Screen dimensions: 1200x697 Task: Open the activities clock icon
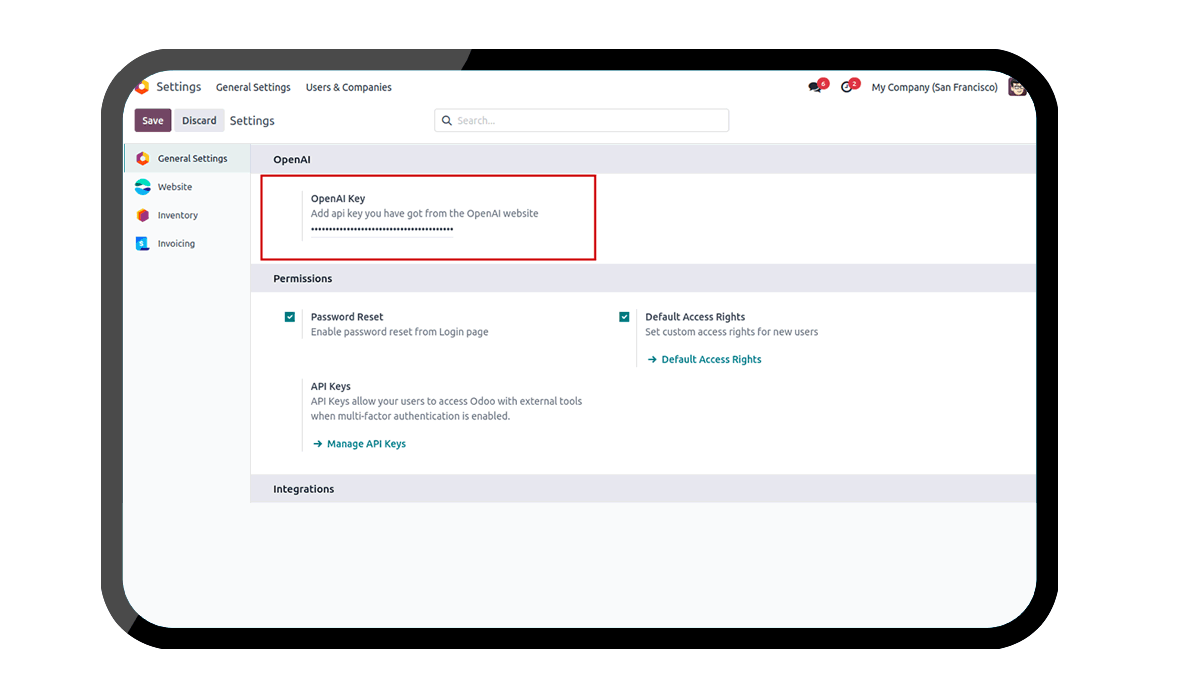pos(847,87)
